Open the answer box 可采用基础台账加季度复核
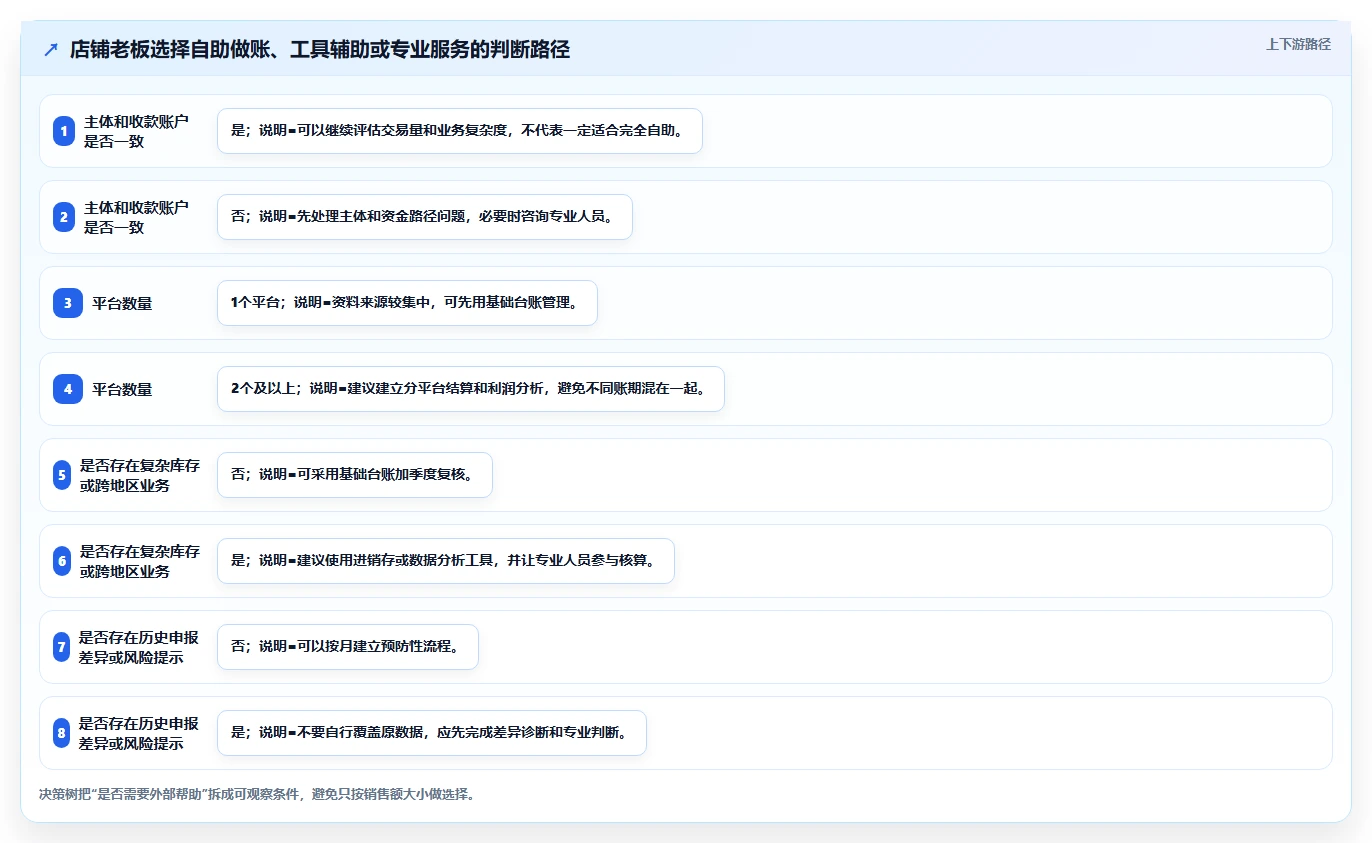 355,475
